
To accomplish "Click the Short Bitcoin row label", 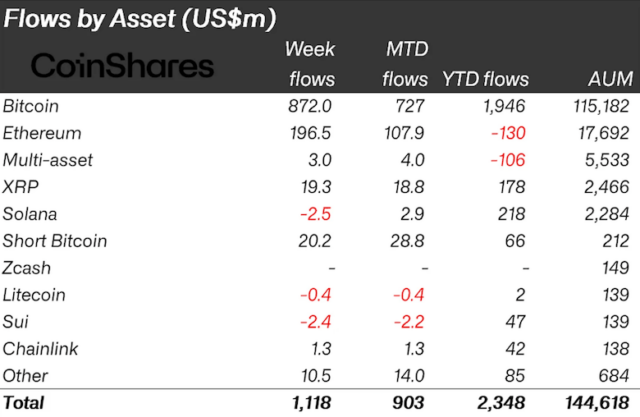I will (54, 240).
